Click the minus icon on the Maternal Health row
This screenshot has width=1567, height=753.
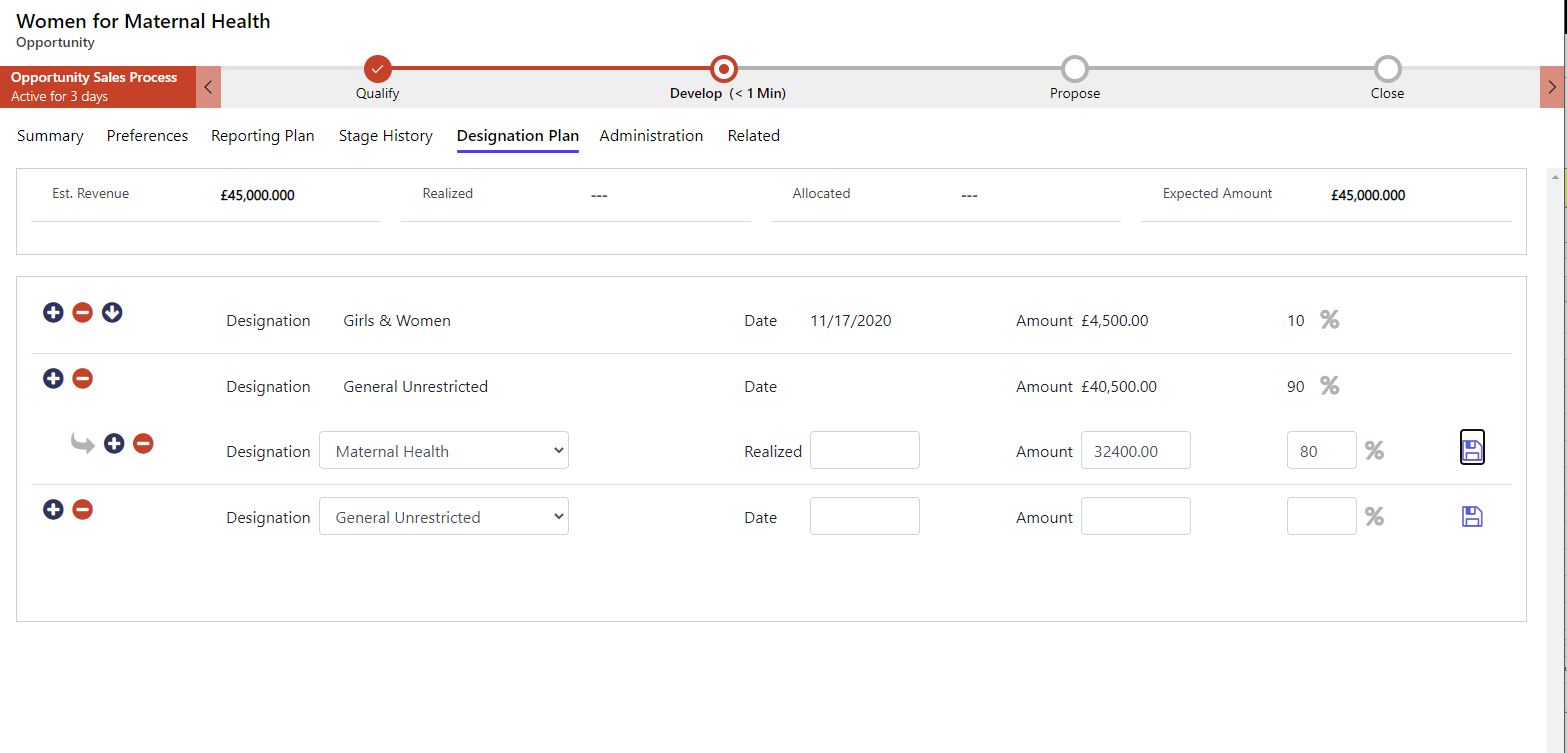coord(143,443)
